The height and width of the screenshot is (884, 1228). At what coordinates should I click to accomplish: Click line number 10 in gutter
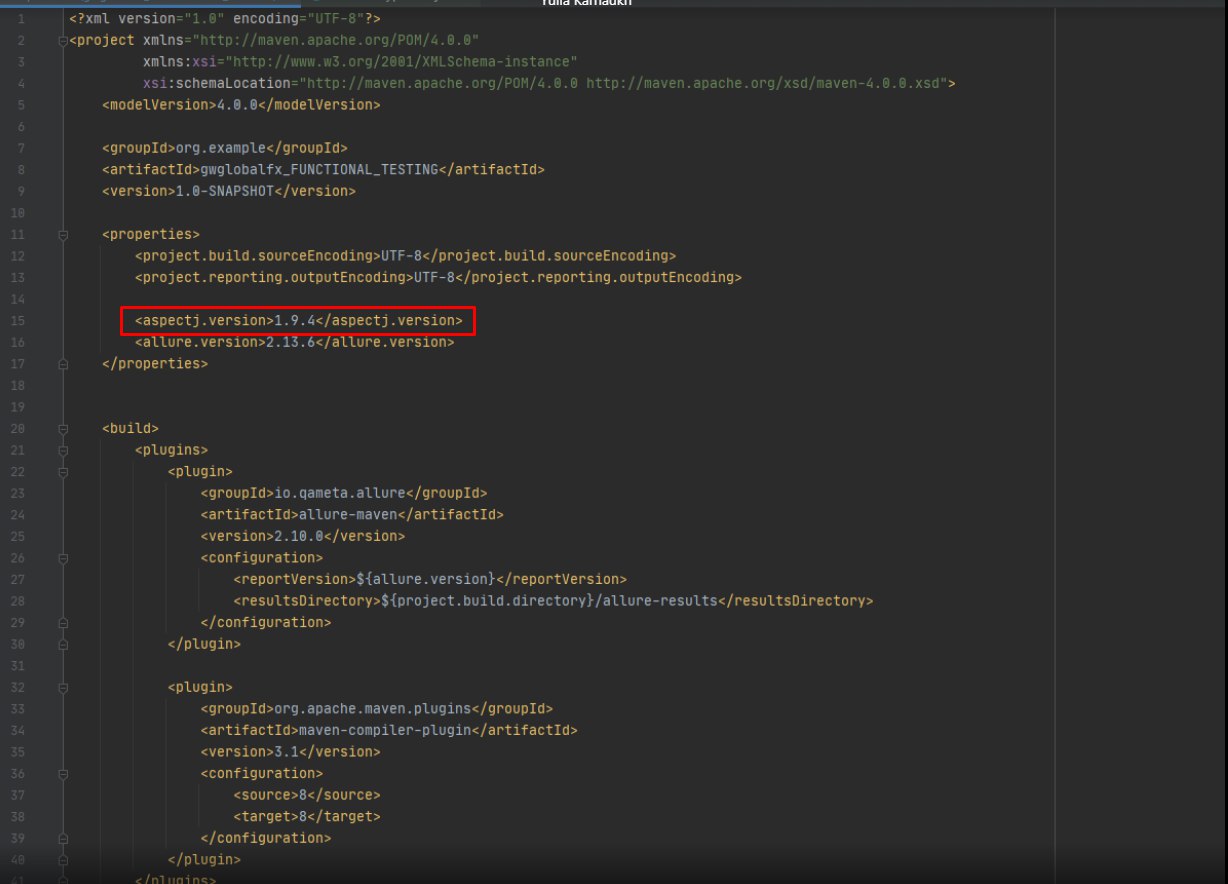(x=19, y=213)
